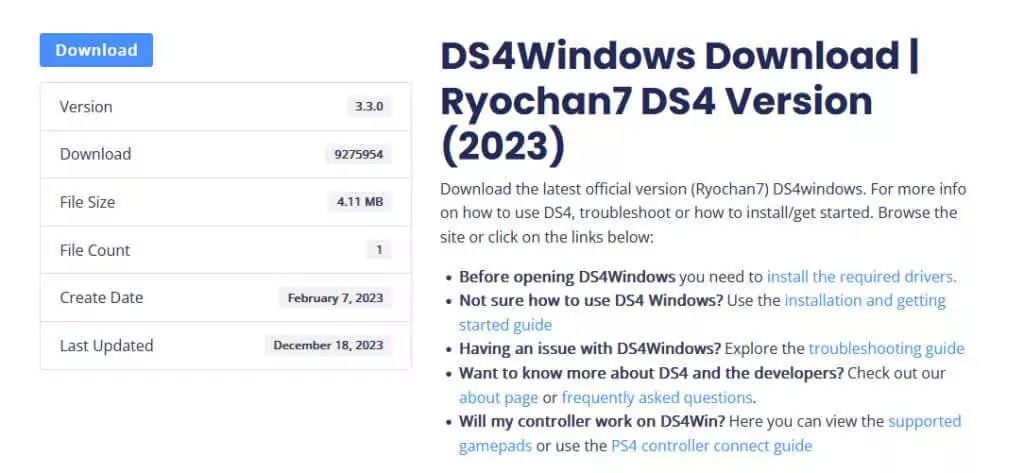Click the File Count row label
Image resolution: width=1024 pixels, height=473 pixels.
point(95,250)
